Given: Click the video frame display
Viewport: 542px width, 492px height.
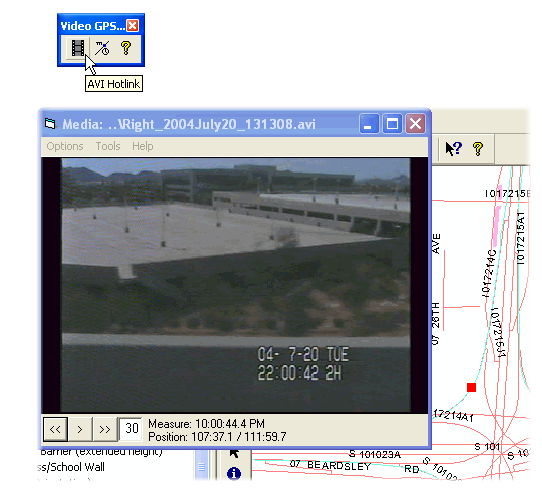Looking at the screenshot, I should pos(236,286).
